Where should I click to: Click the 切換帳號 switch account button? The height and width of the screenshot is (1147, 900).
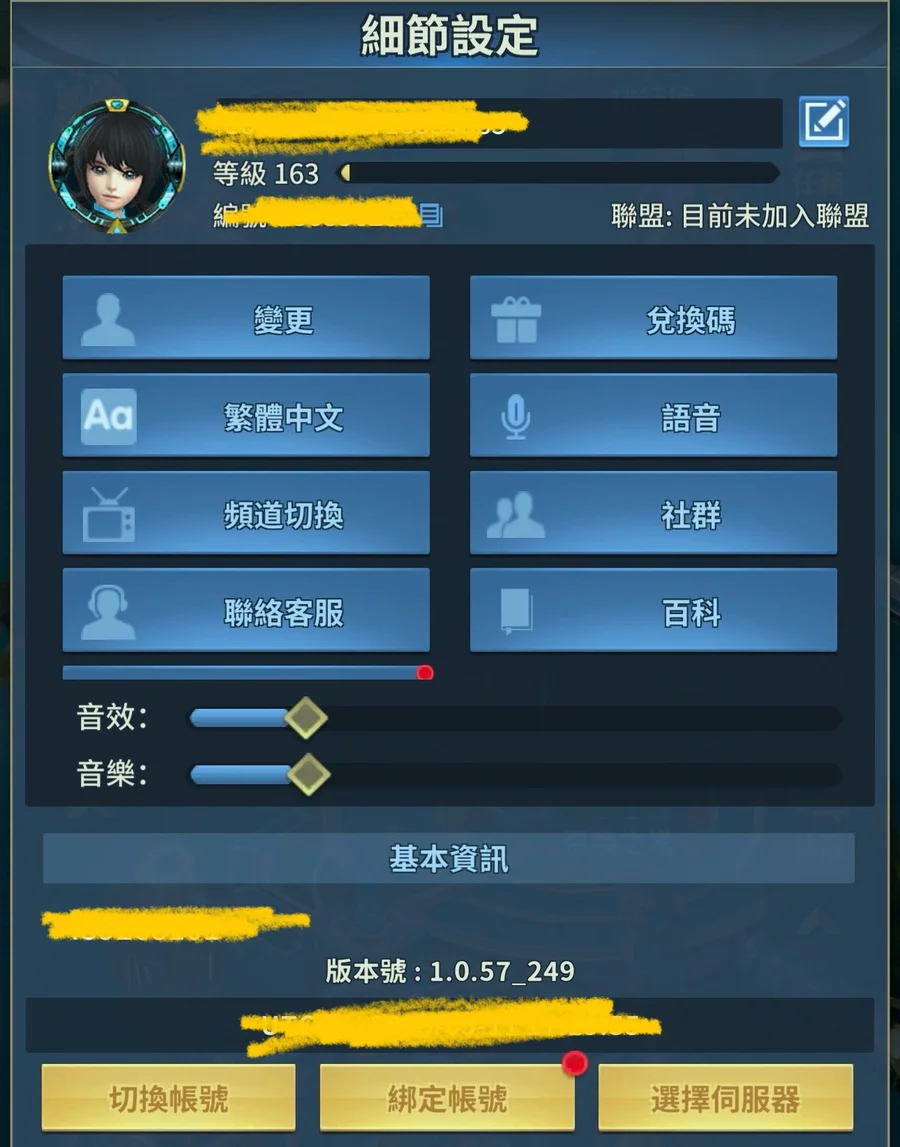pos(168,1098)
